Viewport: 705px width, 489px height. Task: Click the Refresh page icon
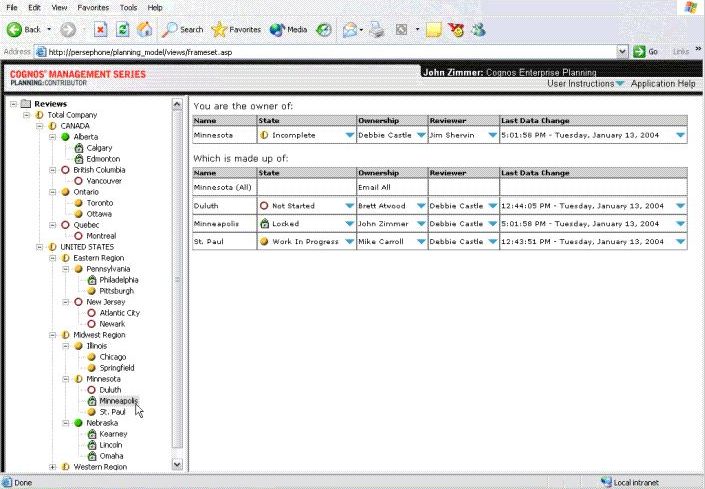pyautogui.click(x=122, y=30)
